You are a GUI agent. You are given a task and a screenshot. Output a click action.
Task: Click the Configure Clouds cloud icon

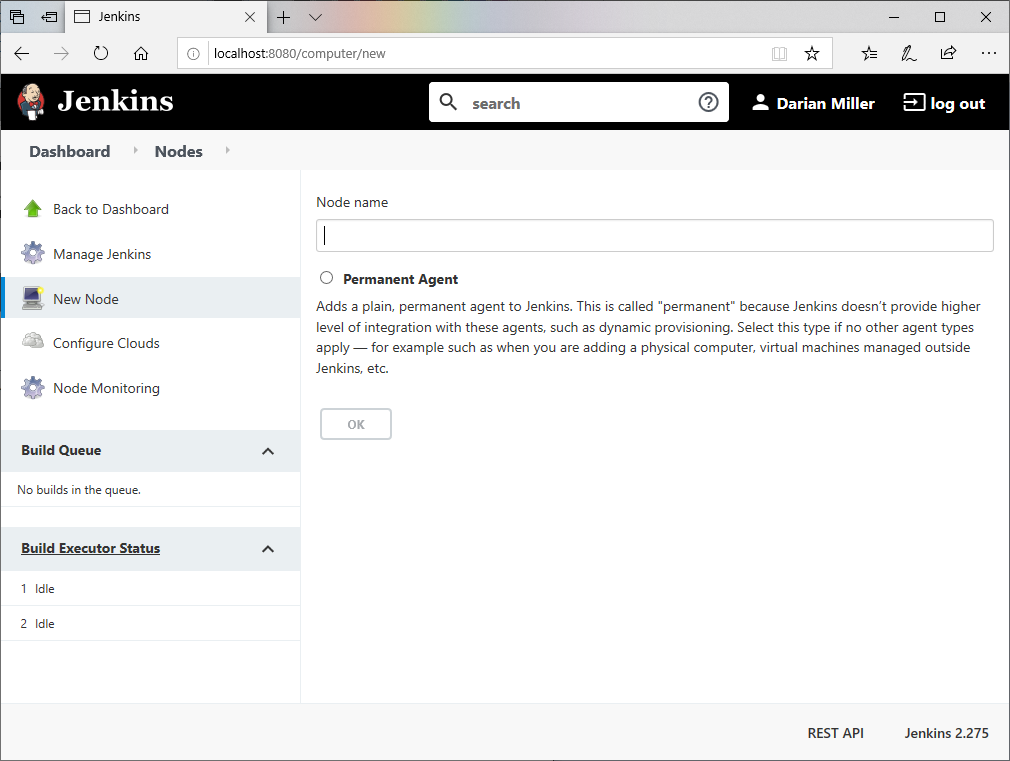coord(33,342)
